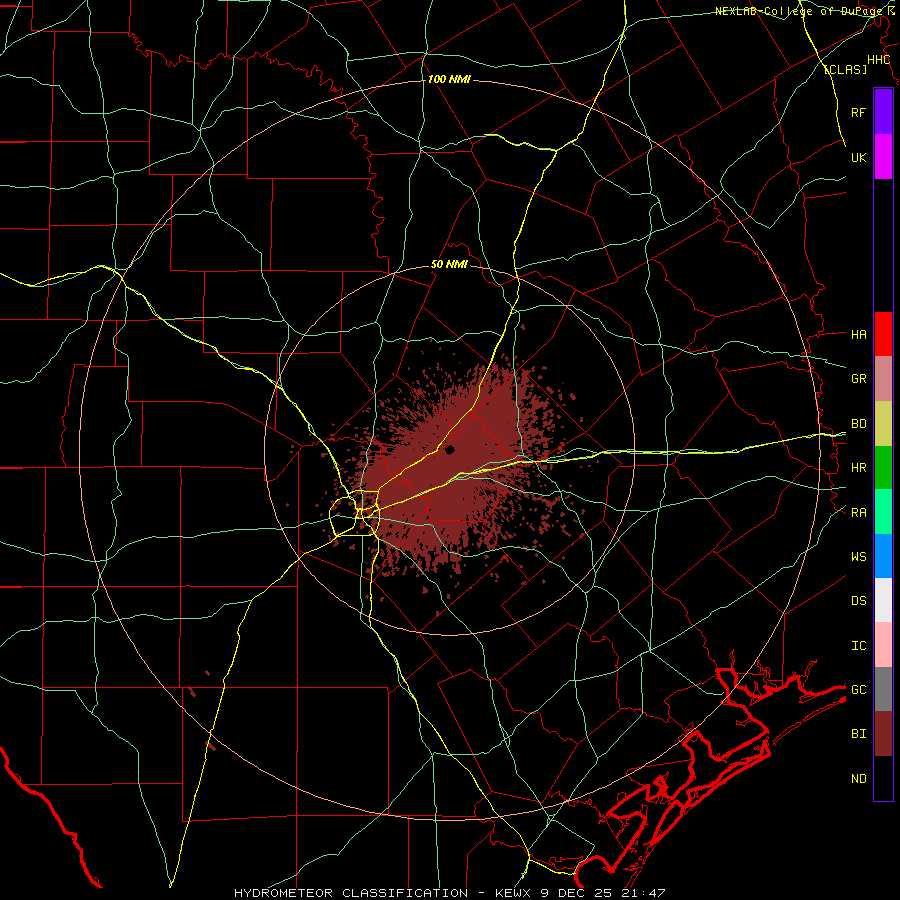Click the Hydrometeor Classification KEWX timestamp caption
Screen dimensions: 900x900
pyautogui.click(x=449, y=893)
